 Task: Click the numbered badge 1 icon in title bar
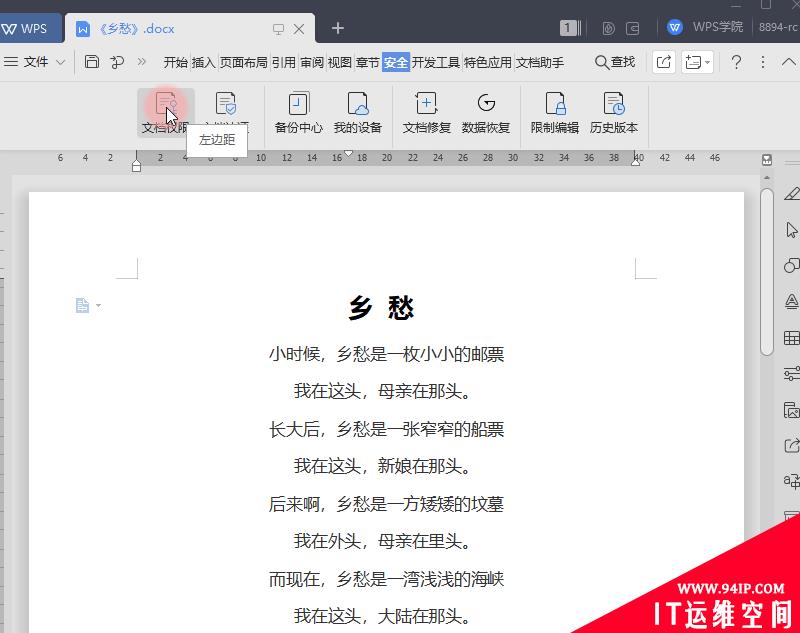click(570, 28)
